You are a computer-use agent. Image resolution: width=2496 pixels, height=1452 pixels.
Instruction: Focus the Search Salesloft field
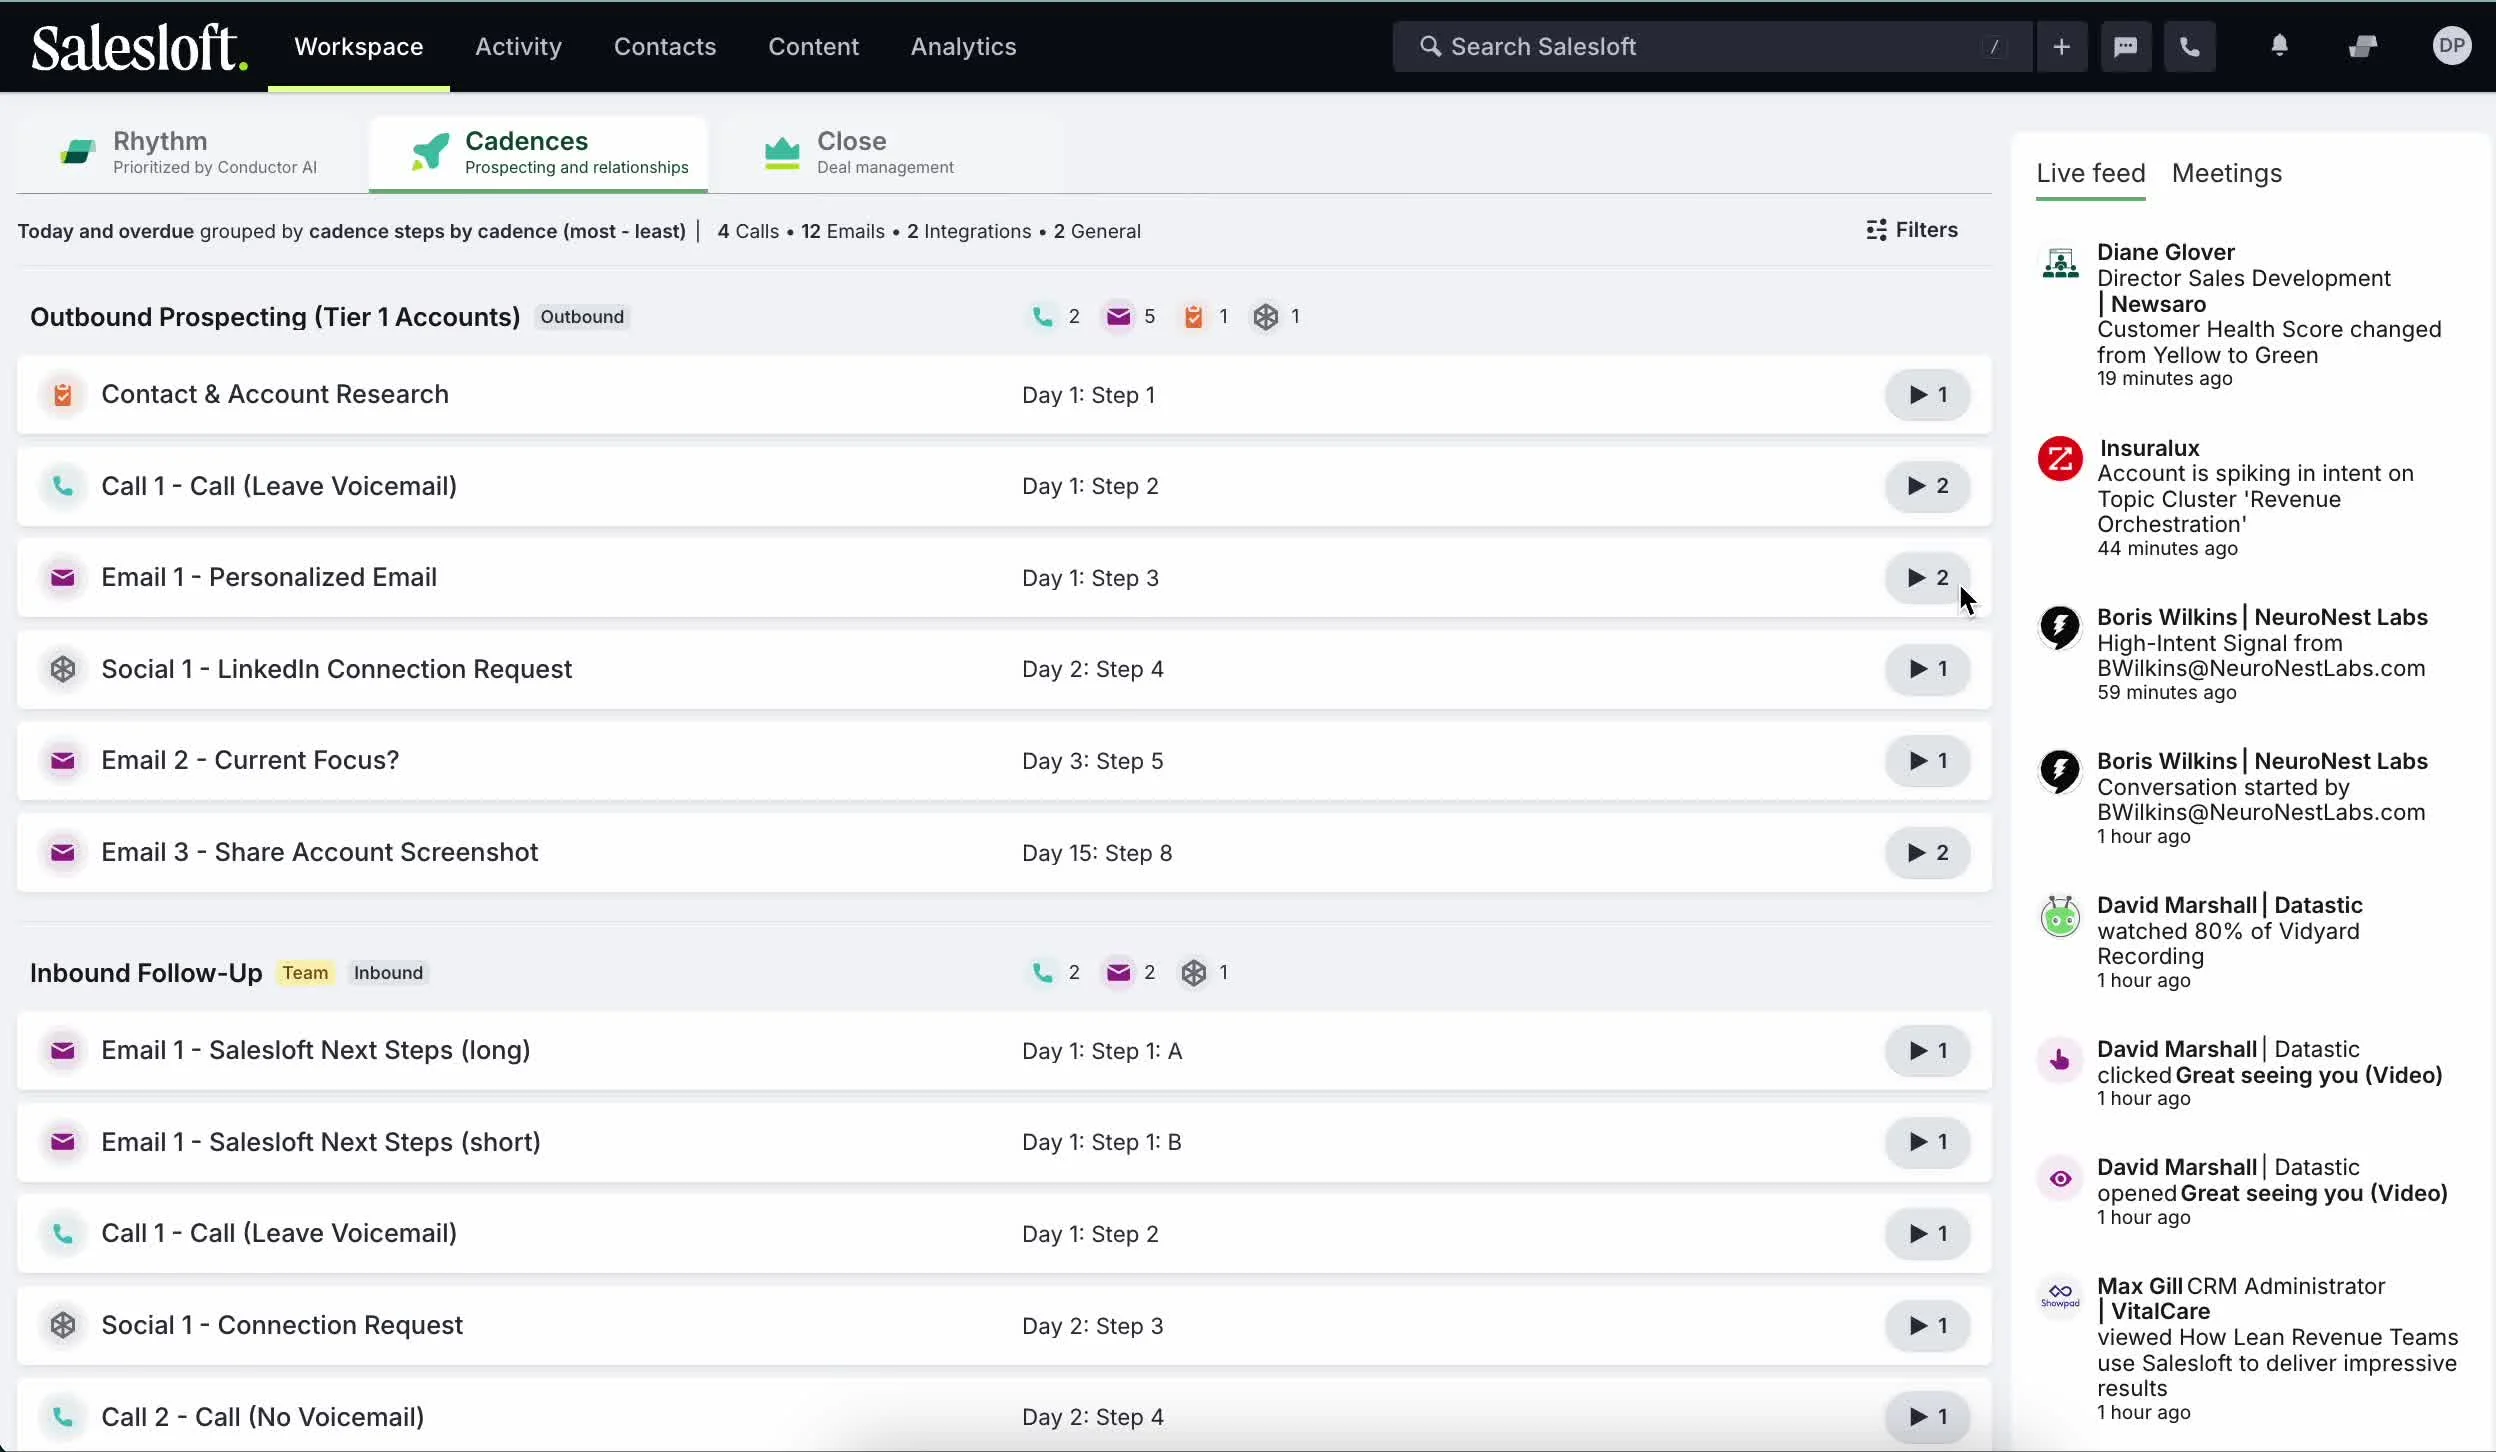1712,46
